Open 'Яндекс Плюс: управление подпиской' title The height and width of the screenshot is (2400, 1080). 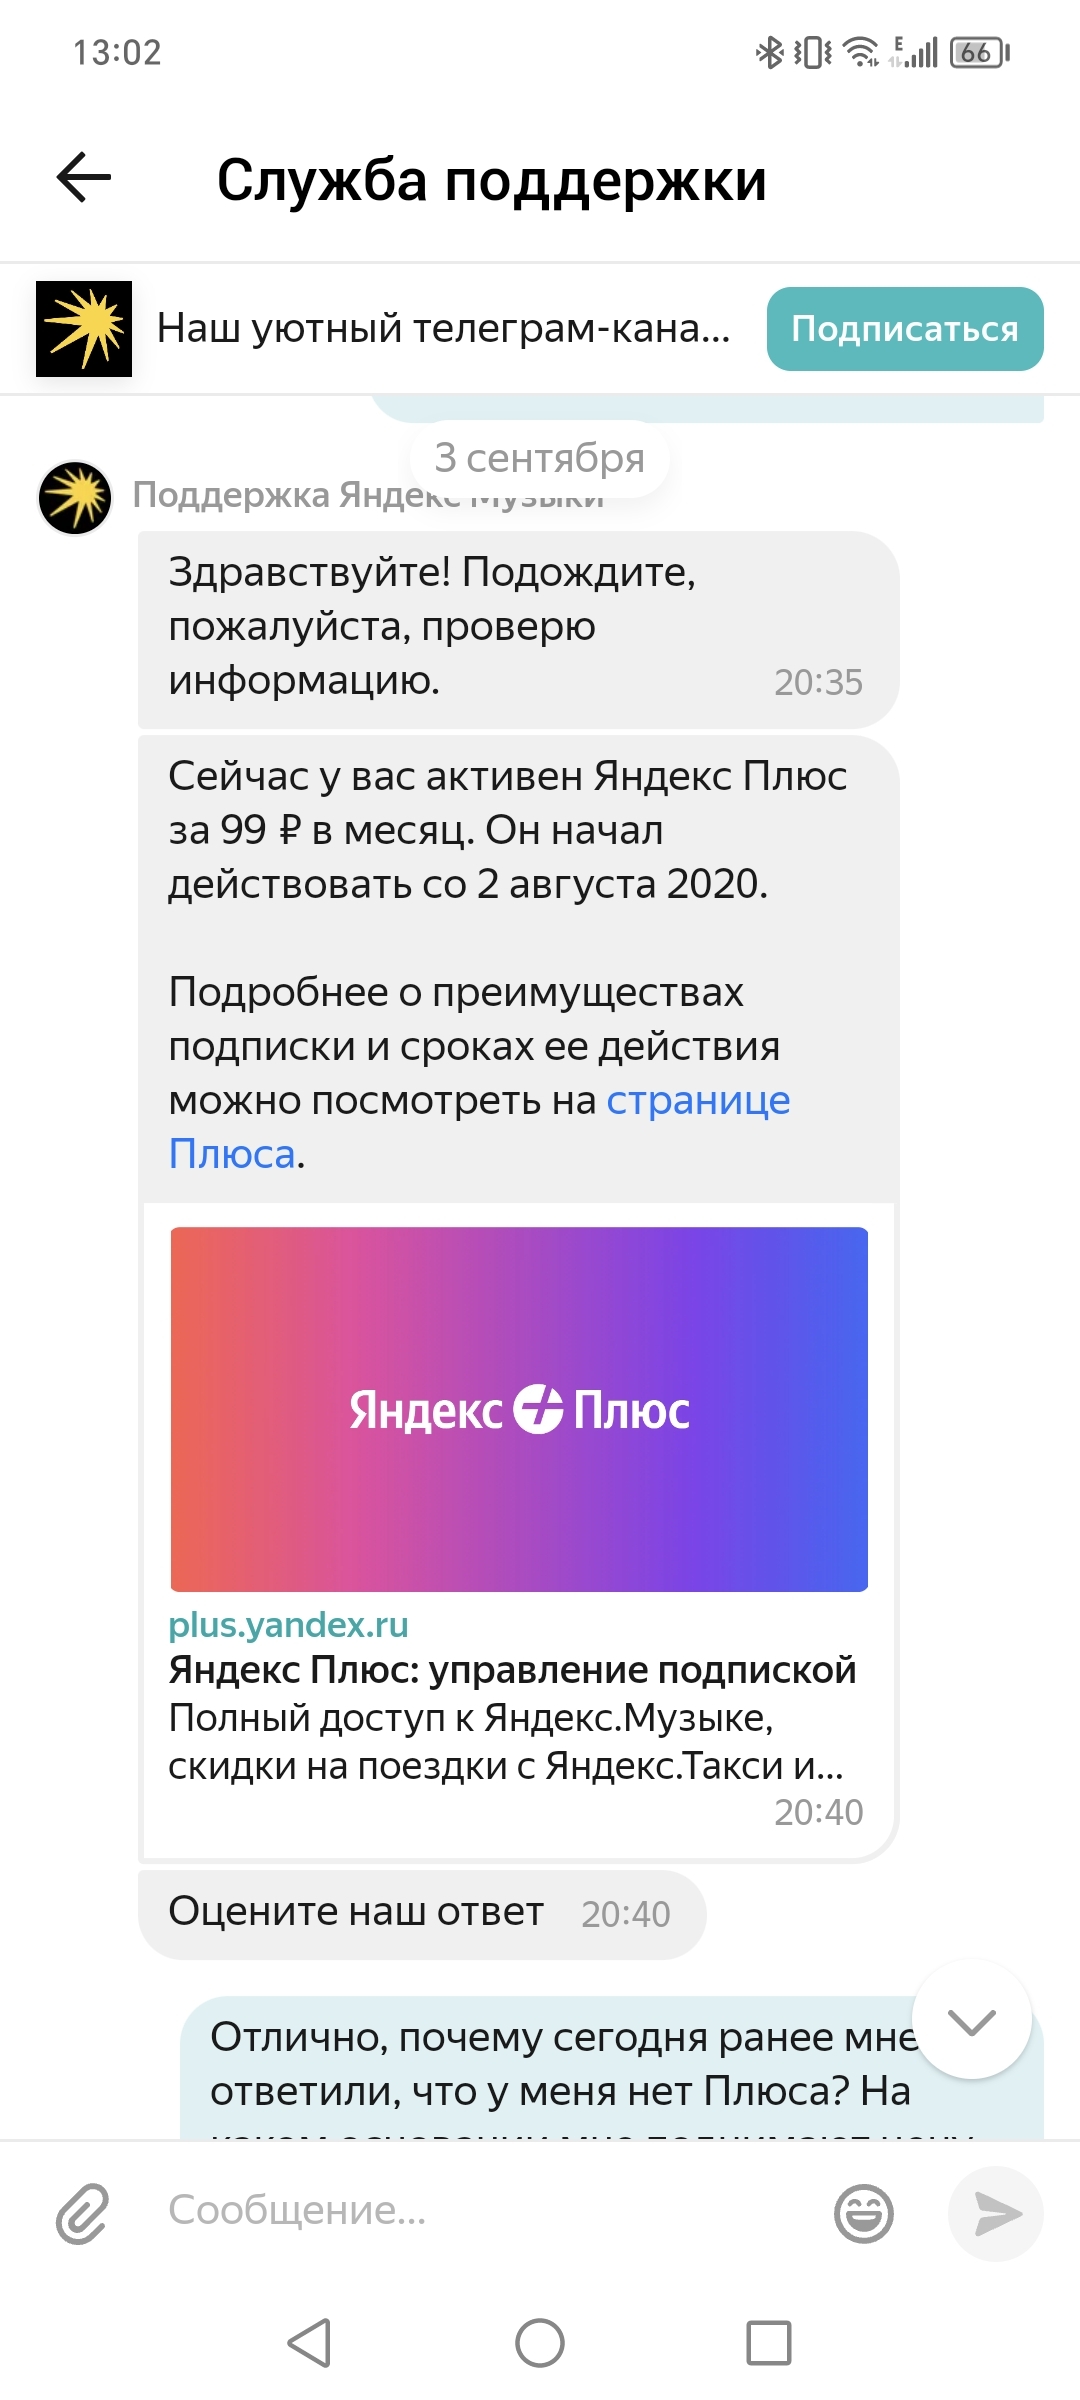pos(512,1670)
